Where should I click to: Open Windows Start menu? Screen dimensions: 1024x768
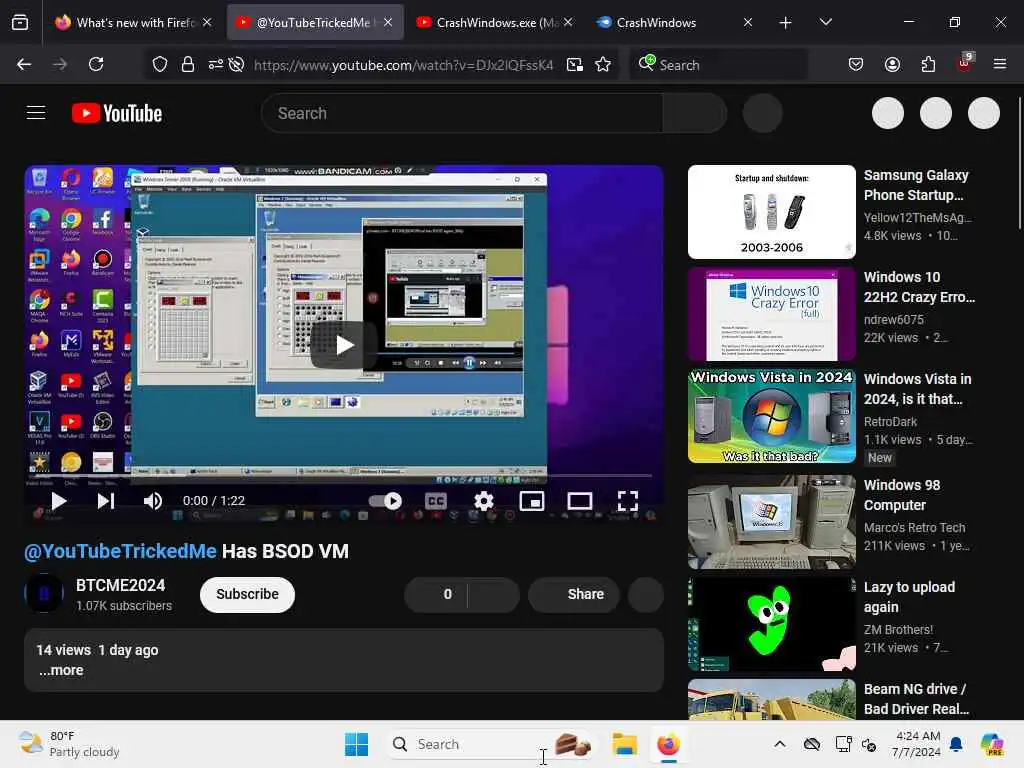357,744
